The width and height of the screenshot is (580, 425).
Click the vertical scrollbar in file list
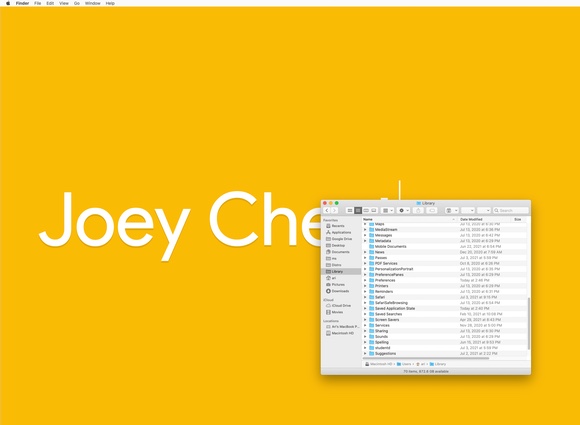point(529,324)
